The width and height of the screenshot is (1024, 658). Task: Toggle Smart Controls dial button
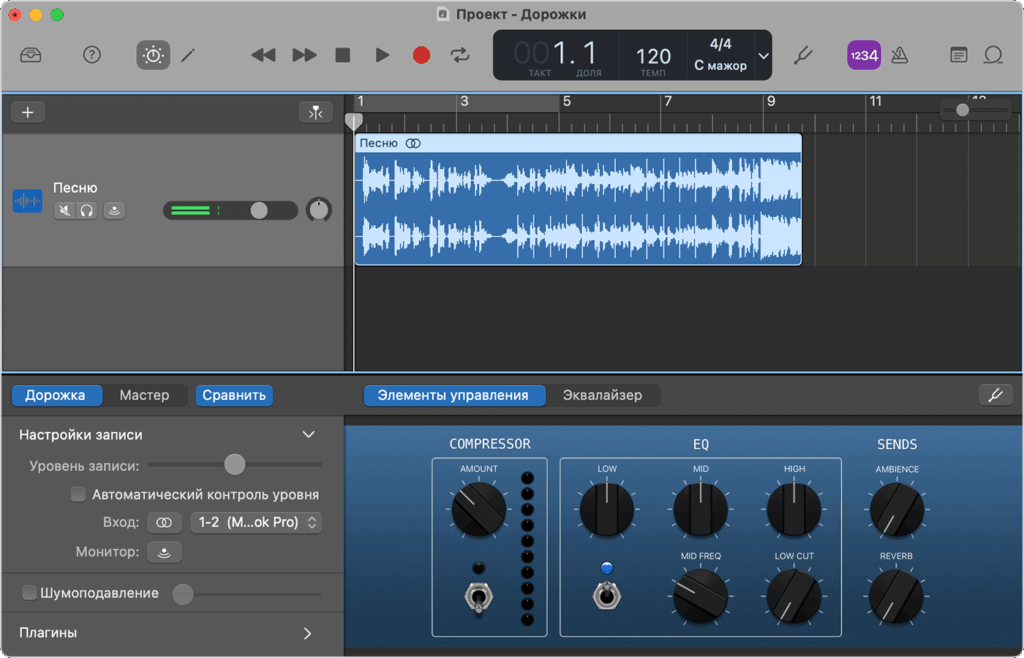(153, 55)
